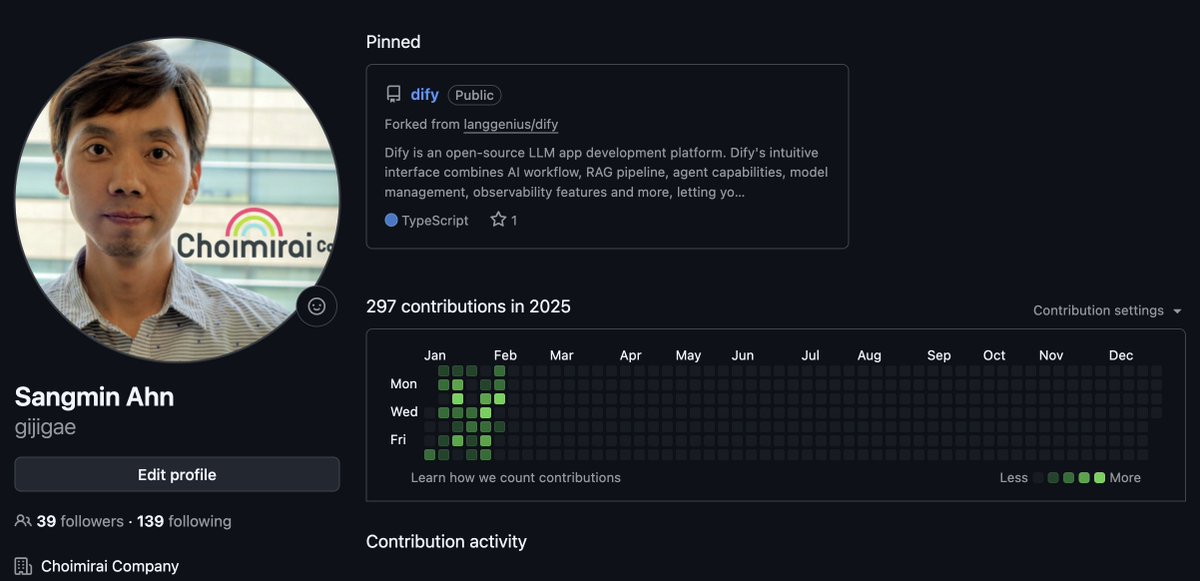1200x581 pixels.
Task: Click the set status smiley icon
Action: pos(317,306)
